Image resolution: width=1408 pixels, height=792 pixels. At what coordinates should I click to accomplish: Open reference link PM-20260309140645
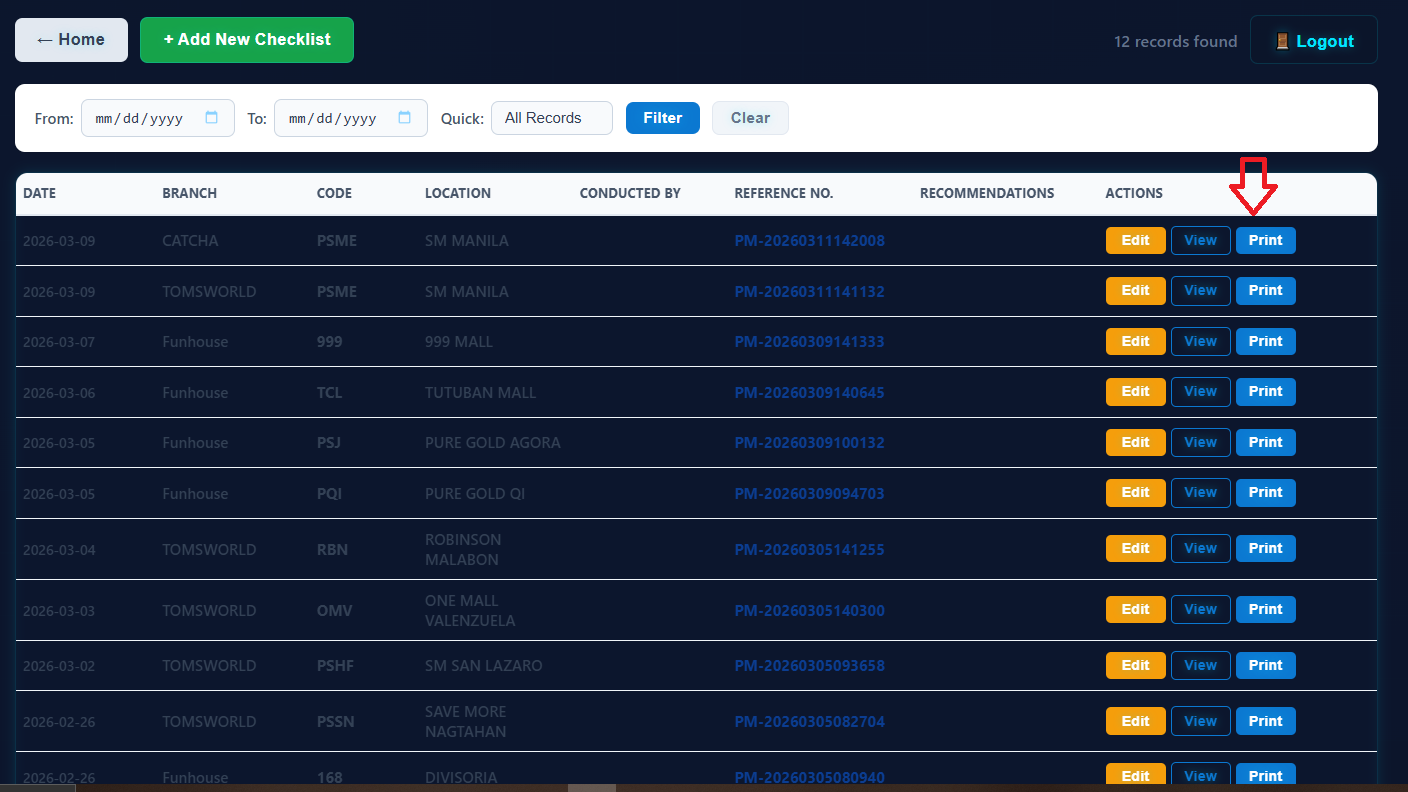click(x=809, y=393)
